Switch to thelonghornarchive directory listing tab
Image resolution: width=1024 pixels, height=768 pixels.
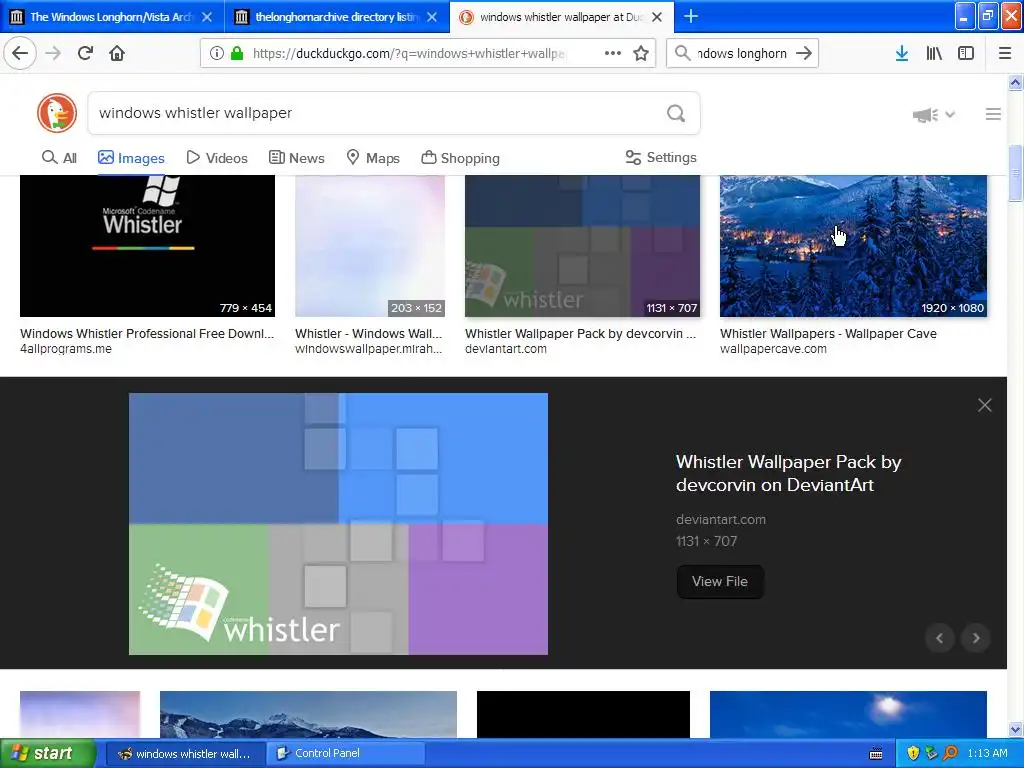pos(336,17)
